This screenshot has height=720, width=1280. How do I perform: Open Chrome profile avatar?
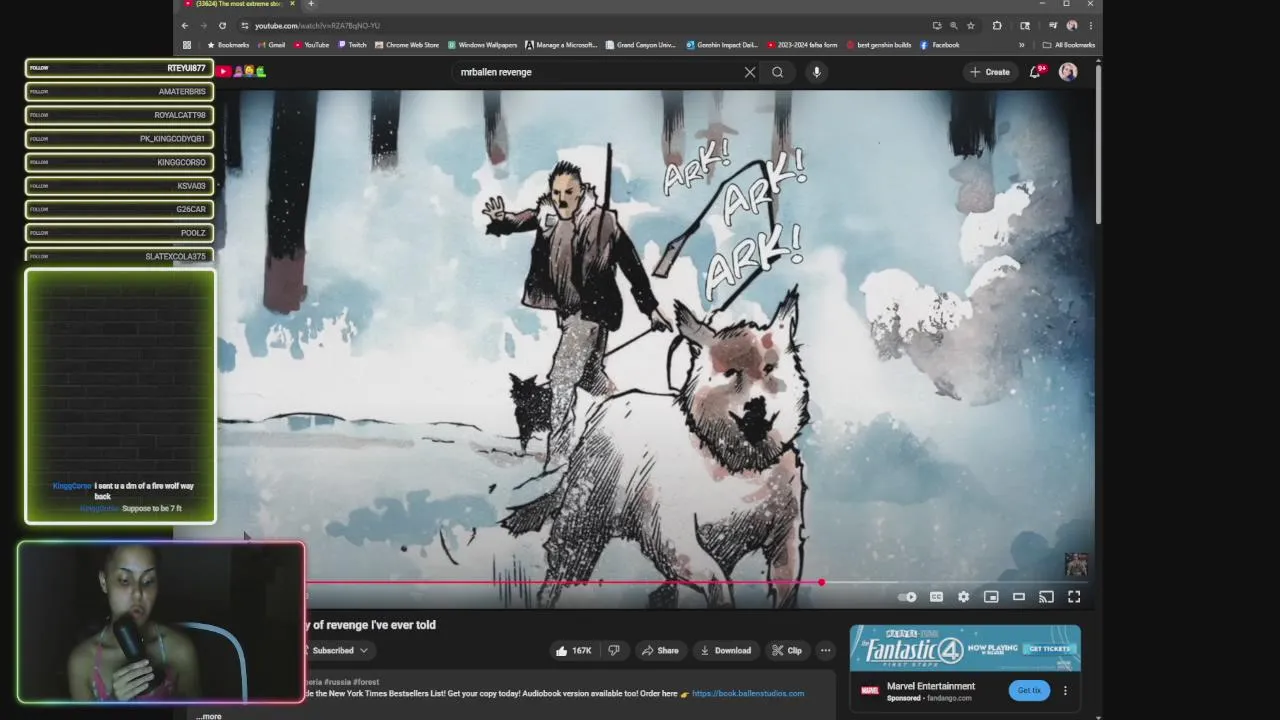tap(1072, 25)
